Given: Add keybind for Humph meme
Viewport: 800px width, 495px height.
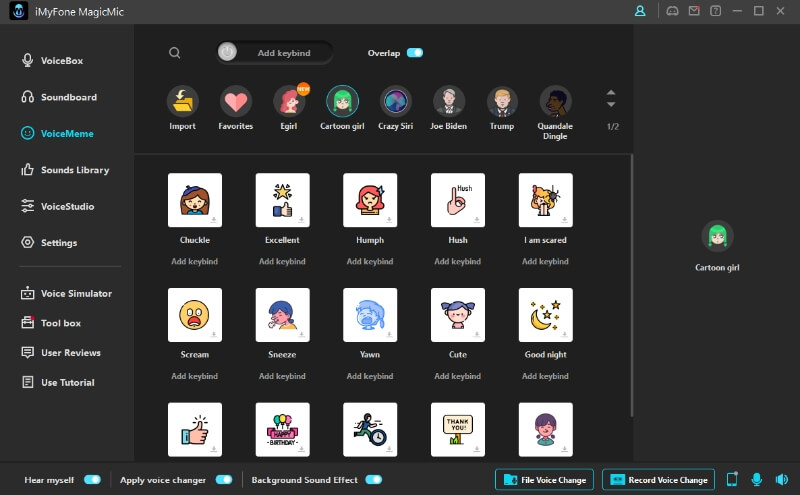Looking at the screenshot, I should tap(370, 261).
